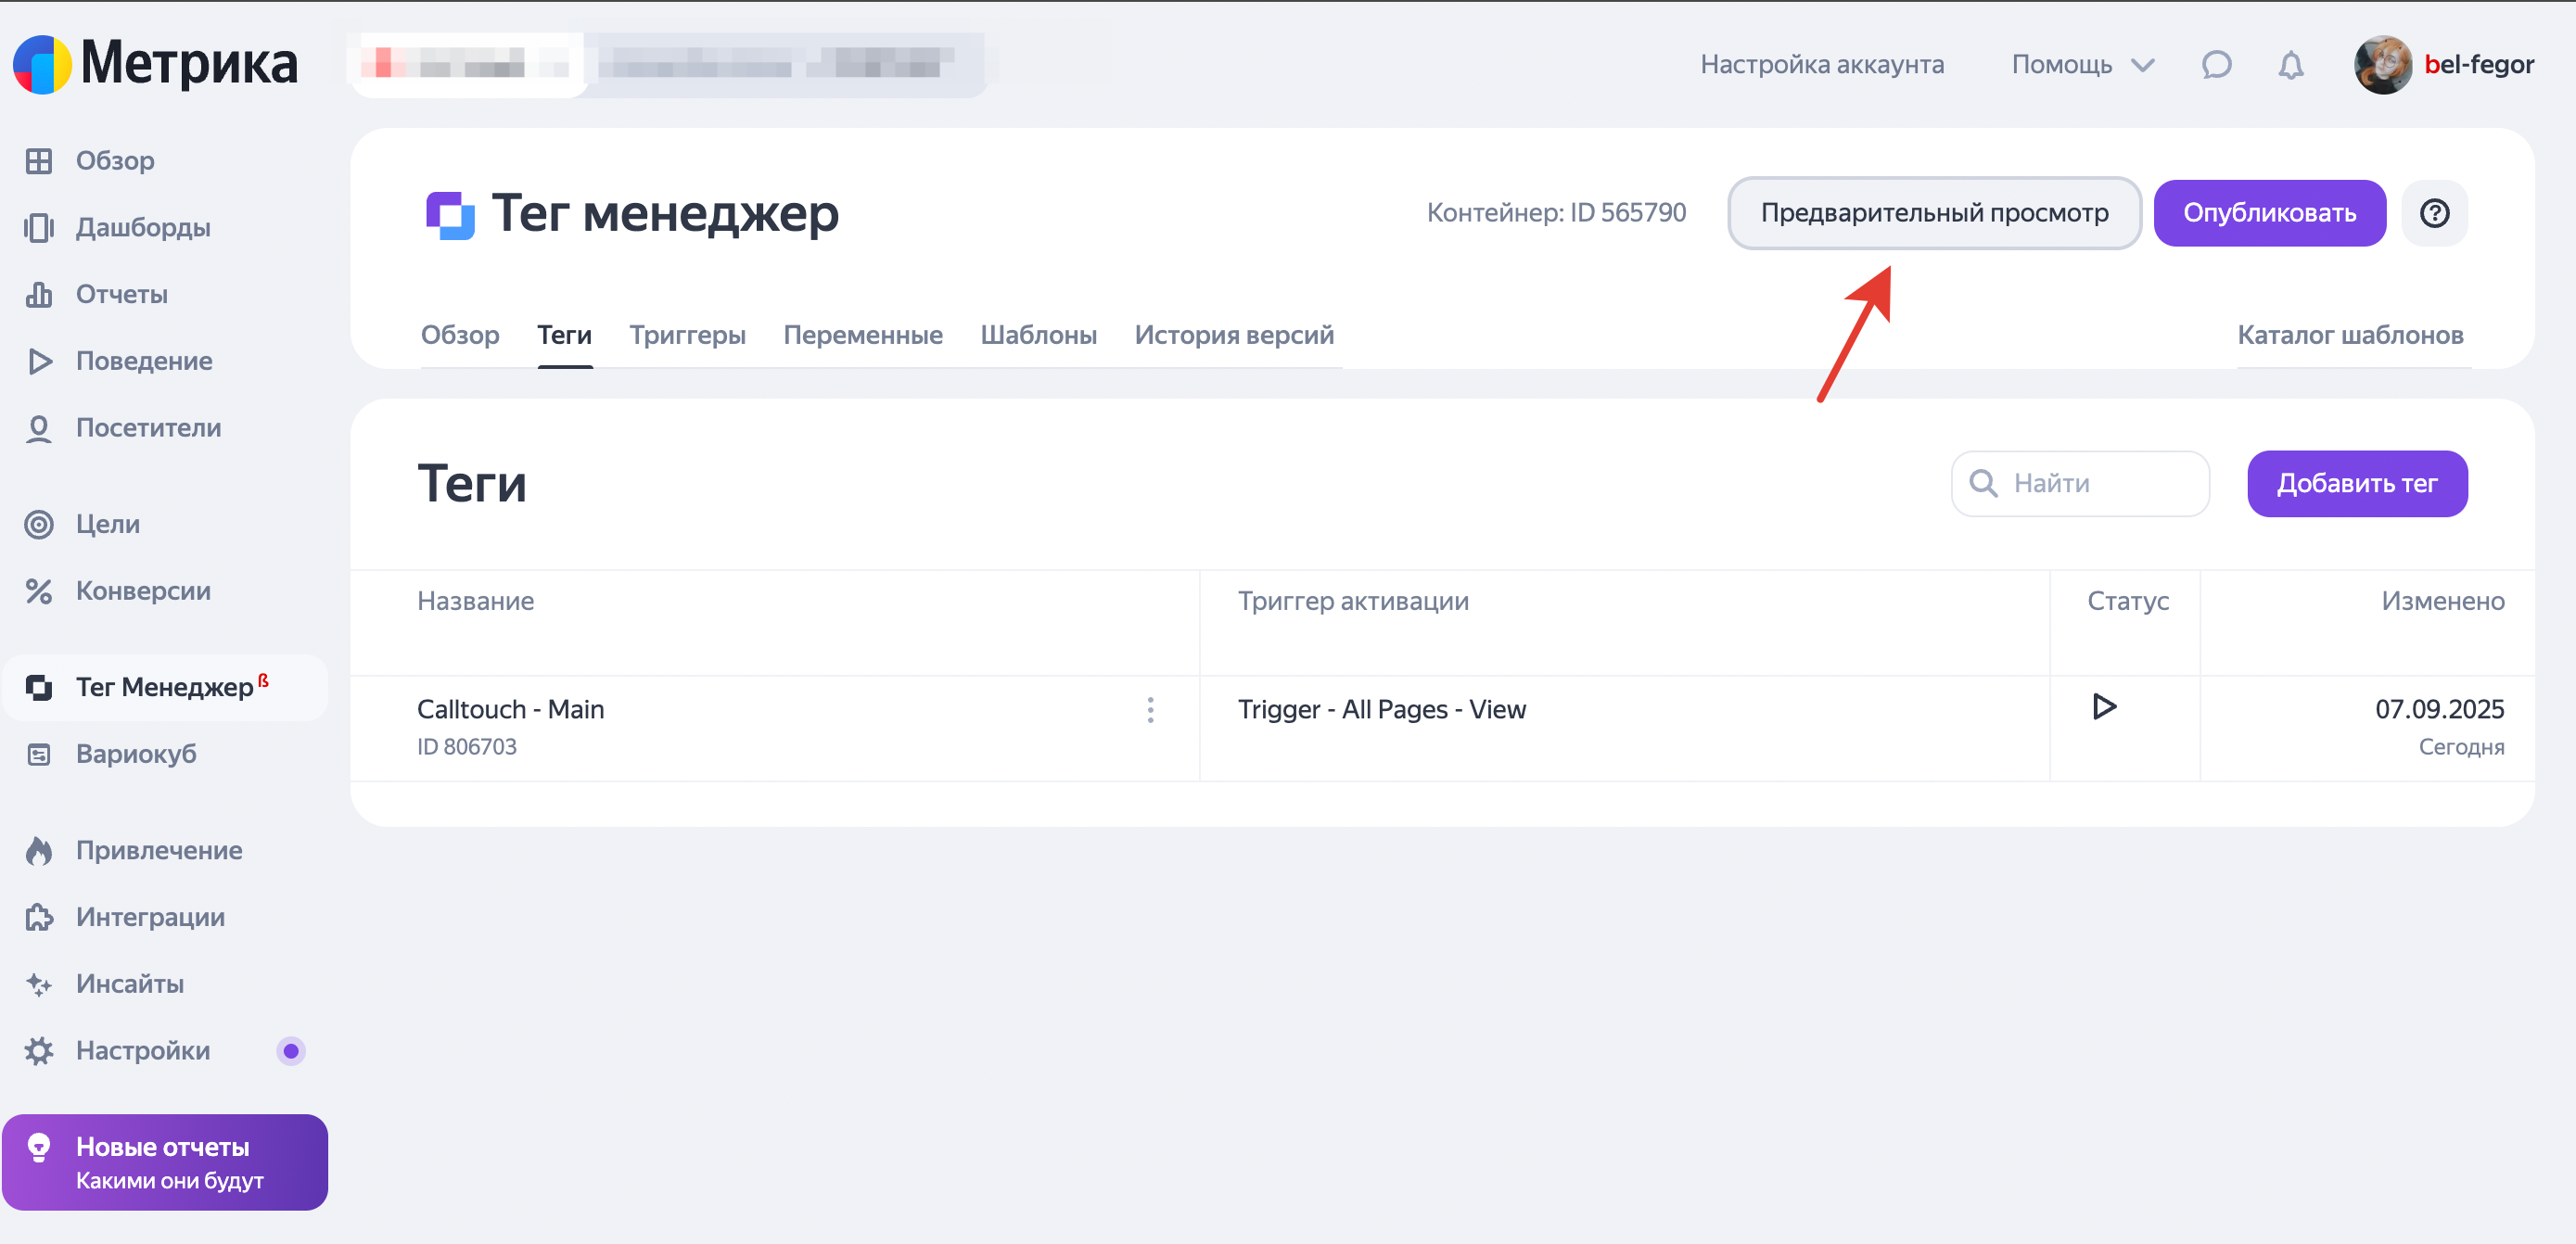Click the help question mark button

(x=2434, y=213)
